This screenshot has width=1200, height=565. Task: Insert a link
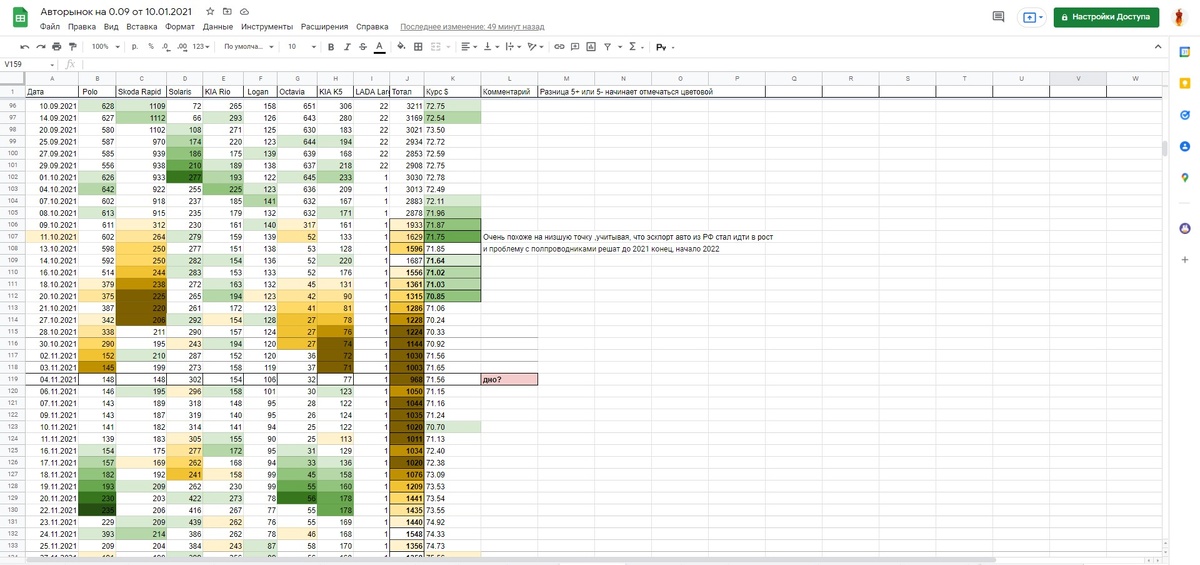pyautogui.click(x=560, y=46)
